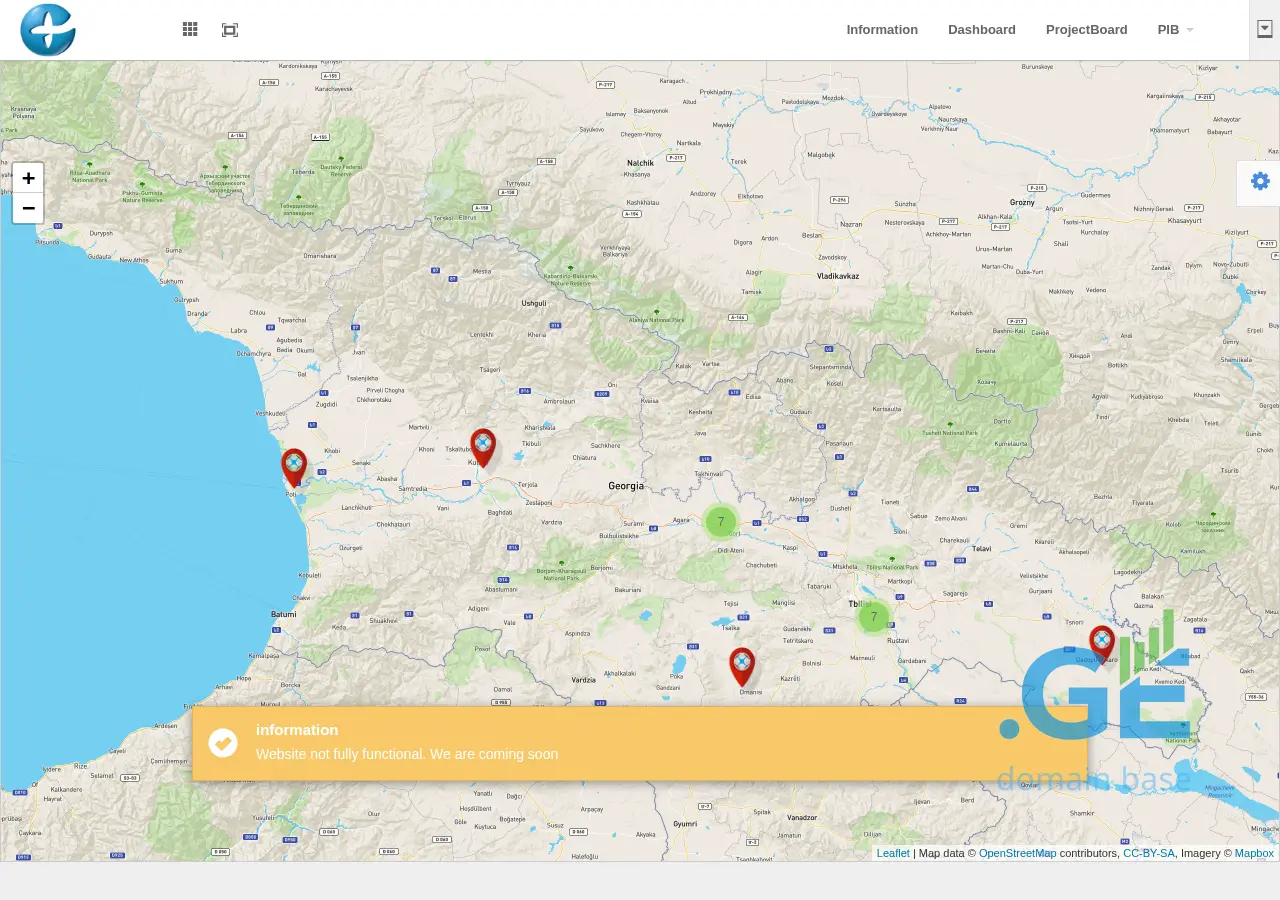Expand green cluster of 7 near Agara
Image resolution: width=1280 pixels, height=900 pixels.
(720, 522)
